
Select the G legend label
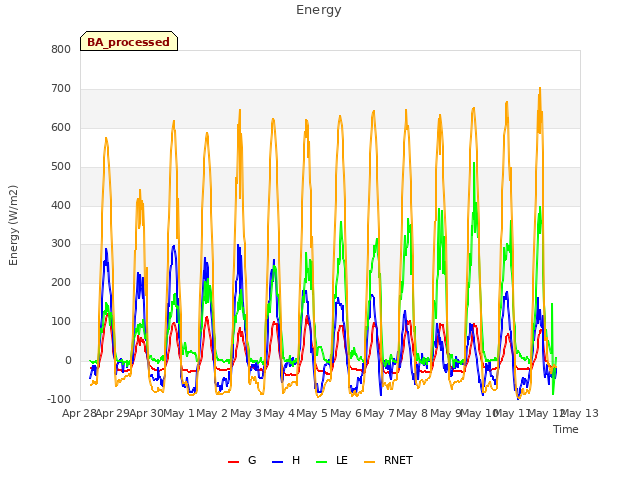(252, 460)
